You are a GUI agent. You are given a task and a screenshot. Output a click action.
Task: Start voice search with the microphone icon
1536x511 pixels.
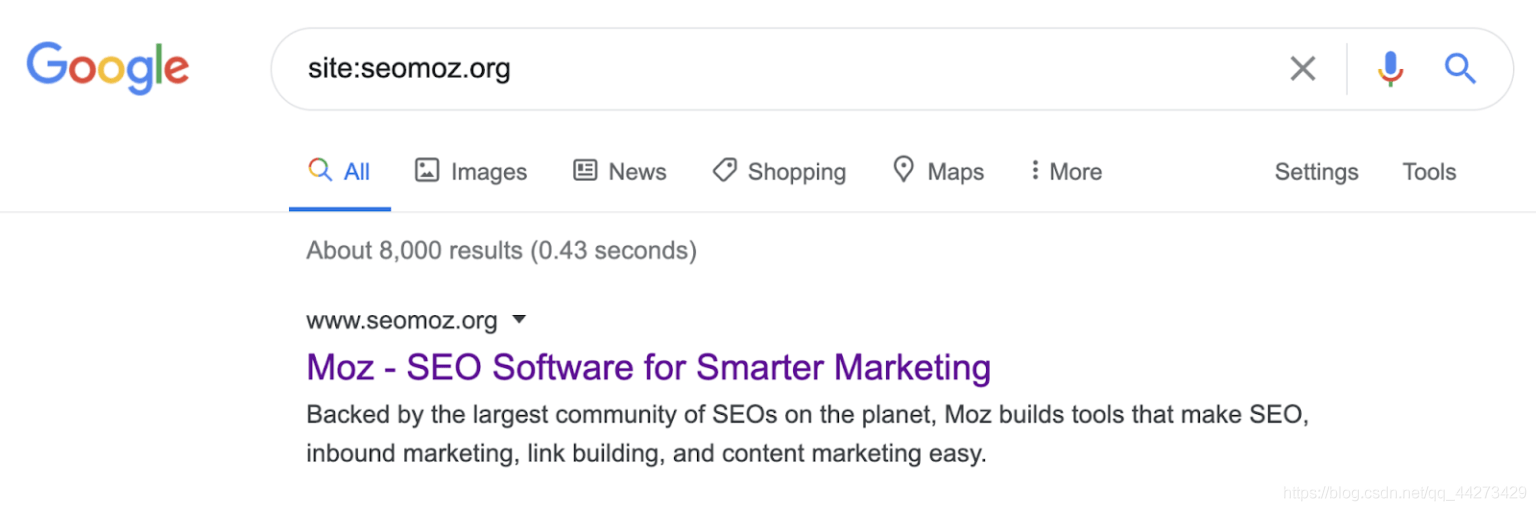coord(1390,69)
